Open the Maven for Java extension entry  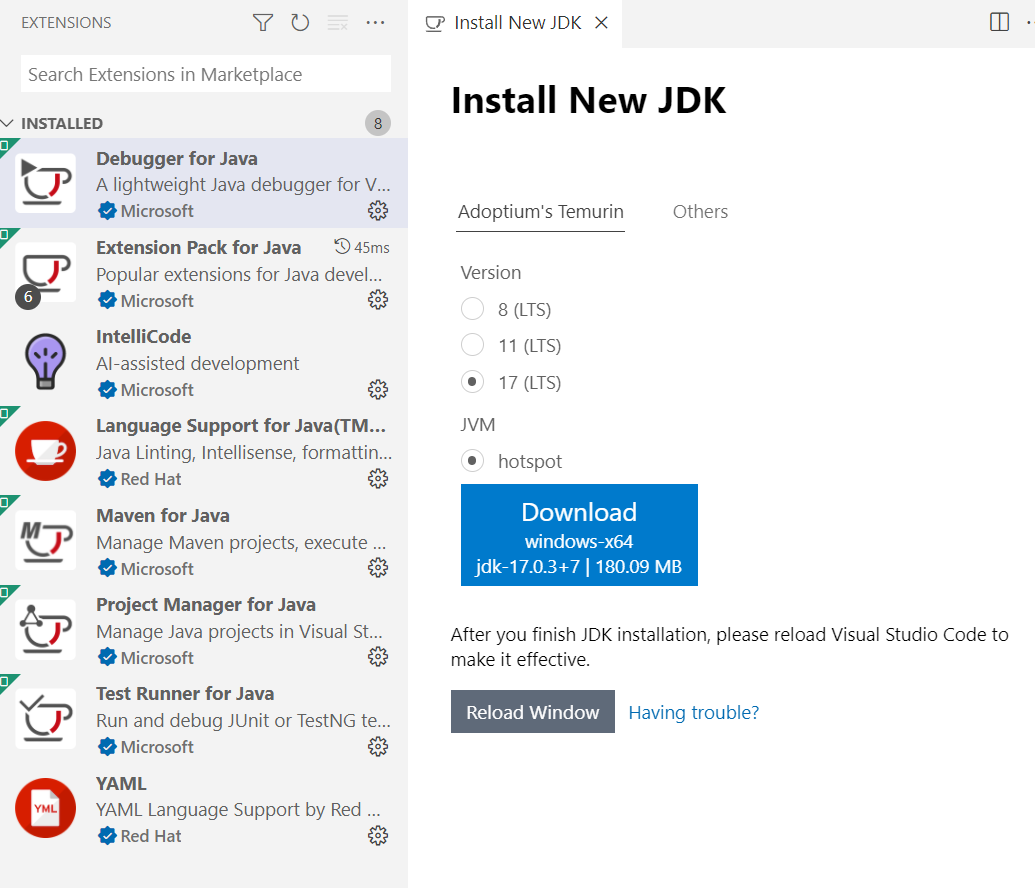[204, 540]
